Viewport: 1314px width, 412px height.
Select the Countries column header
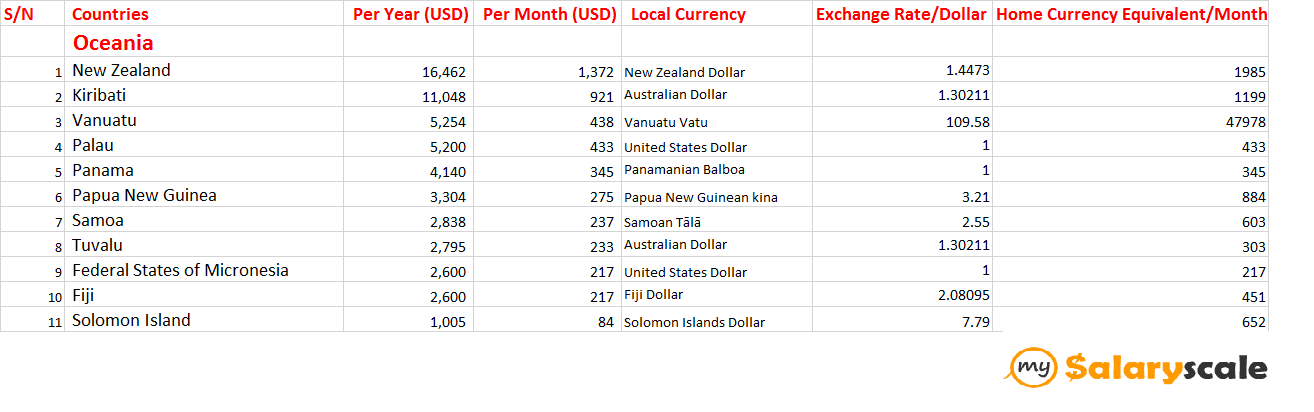110,14
